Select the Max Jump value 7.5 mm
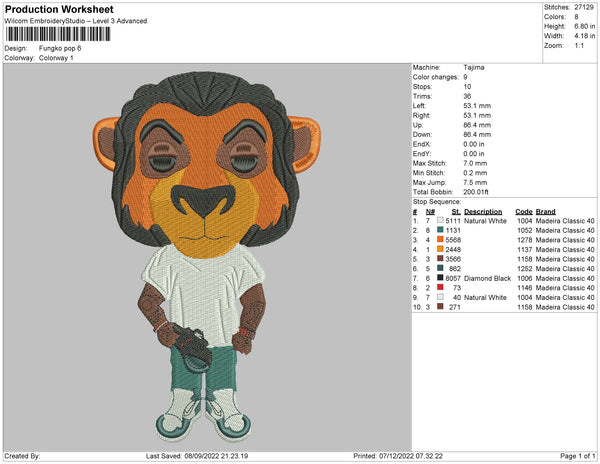The width and height of the screenshot is (600, 464). (475, 182)
